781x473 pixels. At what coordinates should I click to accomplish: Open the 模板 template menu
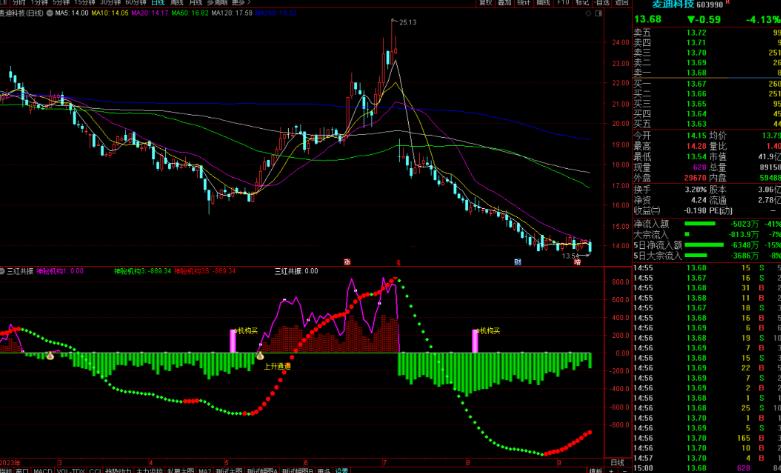[x=595, y=471]
